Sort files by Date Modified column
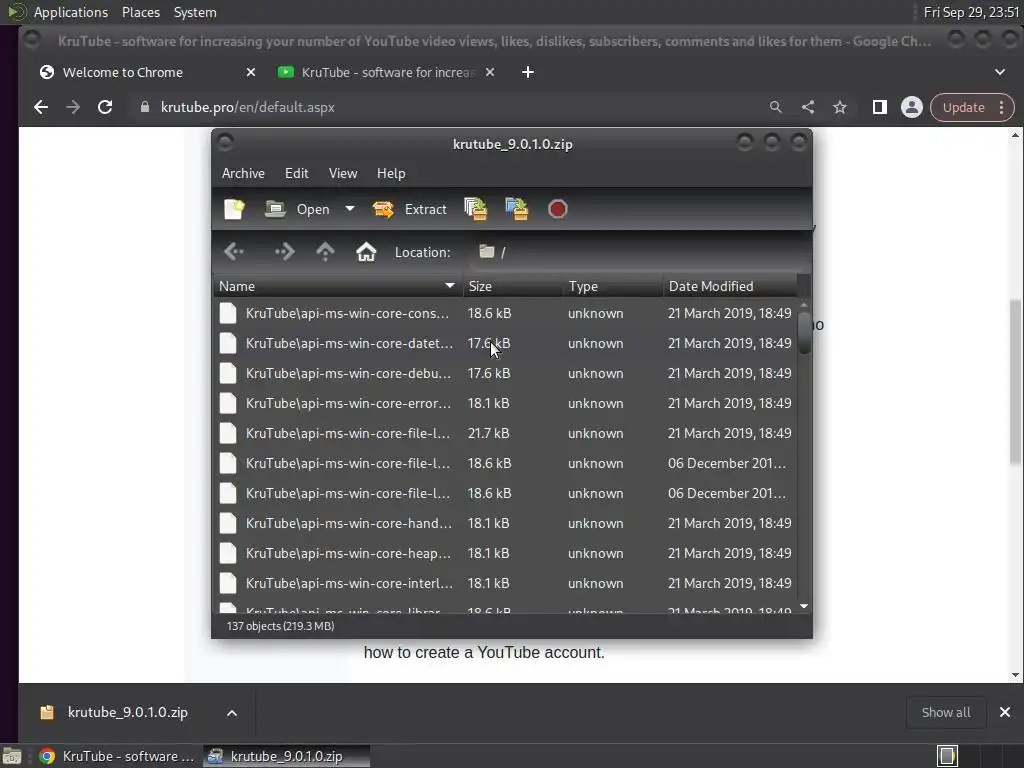1024x768 pixels. (x=730, y=286)
